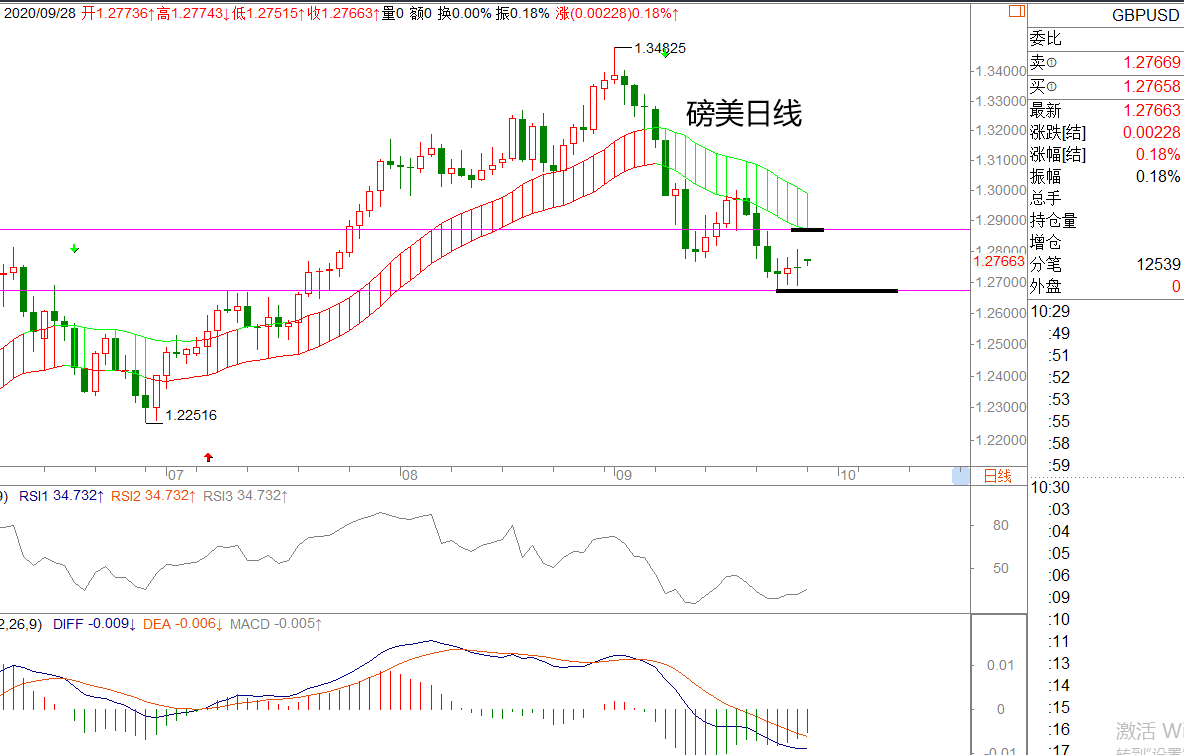
Task: Click the 低1.27515 low value
Action: point(270,13)
